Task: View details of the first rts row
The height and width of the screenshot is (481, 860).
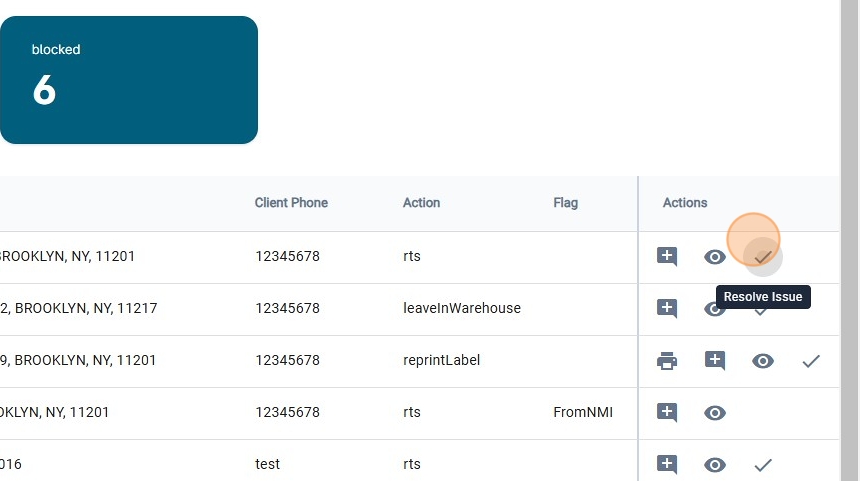Action: pos(715,257)
